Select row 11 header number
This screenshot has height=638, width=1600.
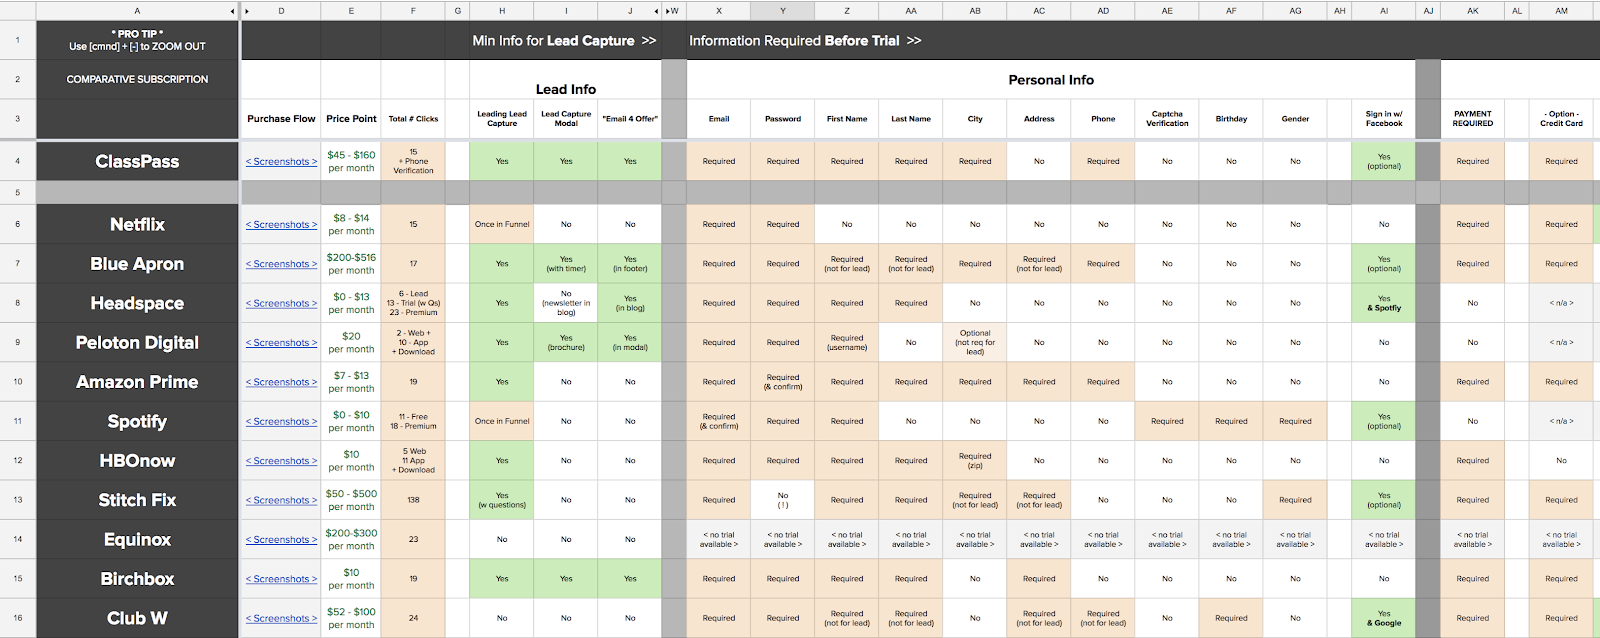pyautogui.click(x=18, y=421)
